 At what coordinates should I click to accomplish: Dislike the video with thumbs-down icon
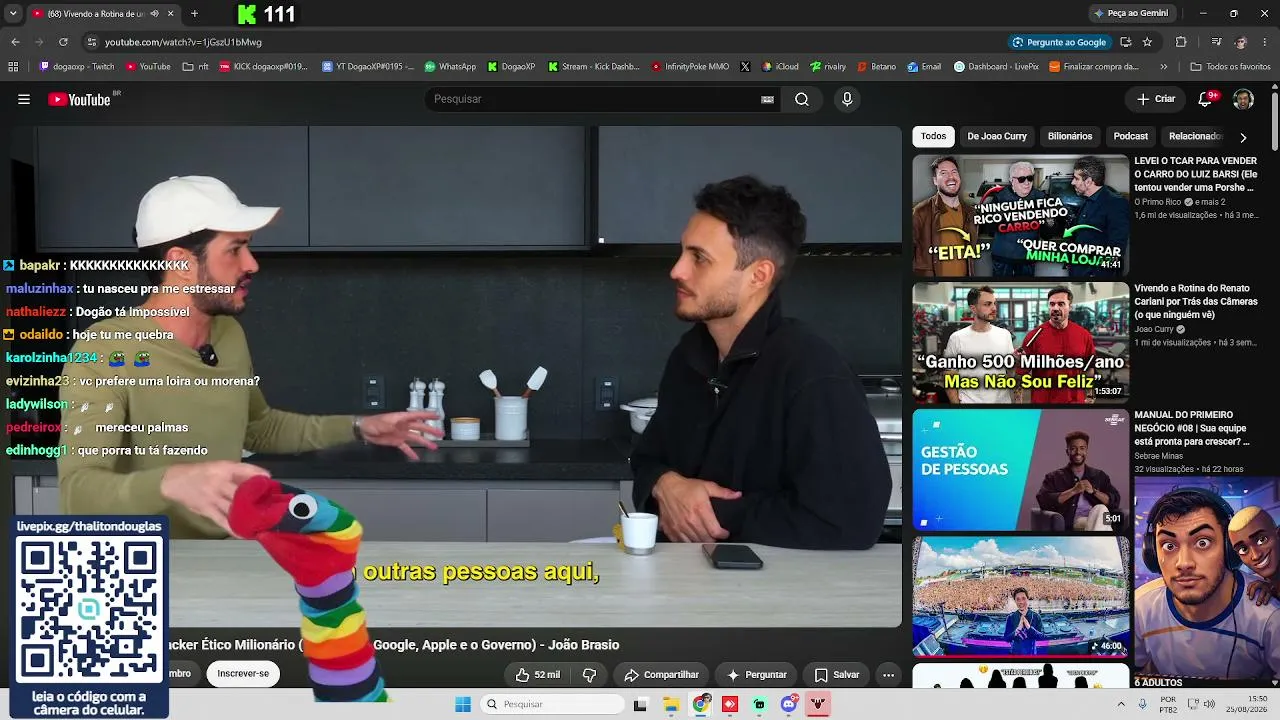click(590, 675)
